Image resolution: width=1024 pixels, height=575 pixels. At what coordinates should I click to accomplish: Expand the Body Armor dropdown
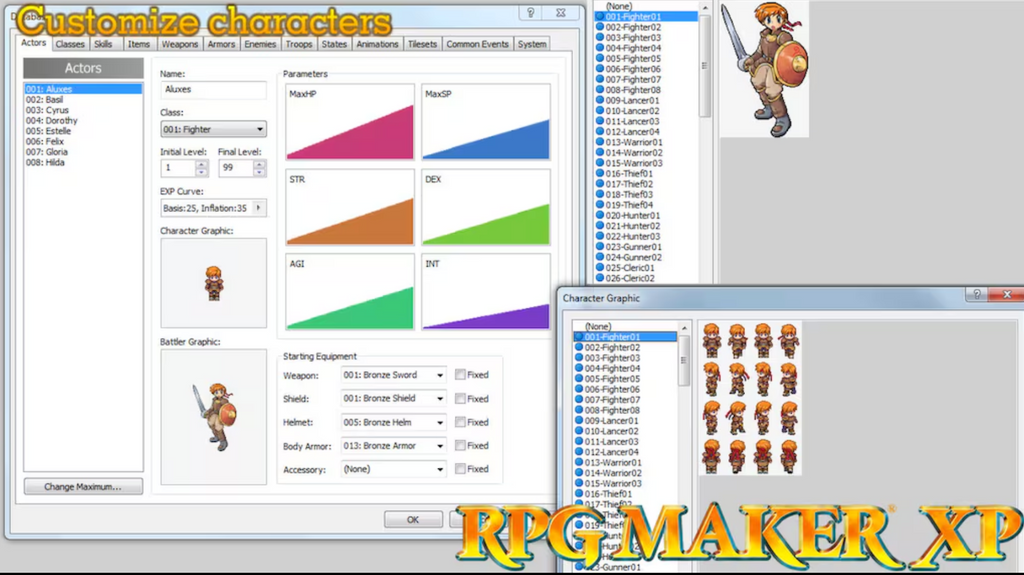coord(440,446)
